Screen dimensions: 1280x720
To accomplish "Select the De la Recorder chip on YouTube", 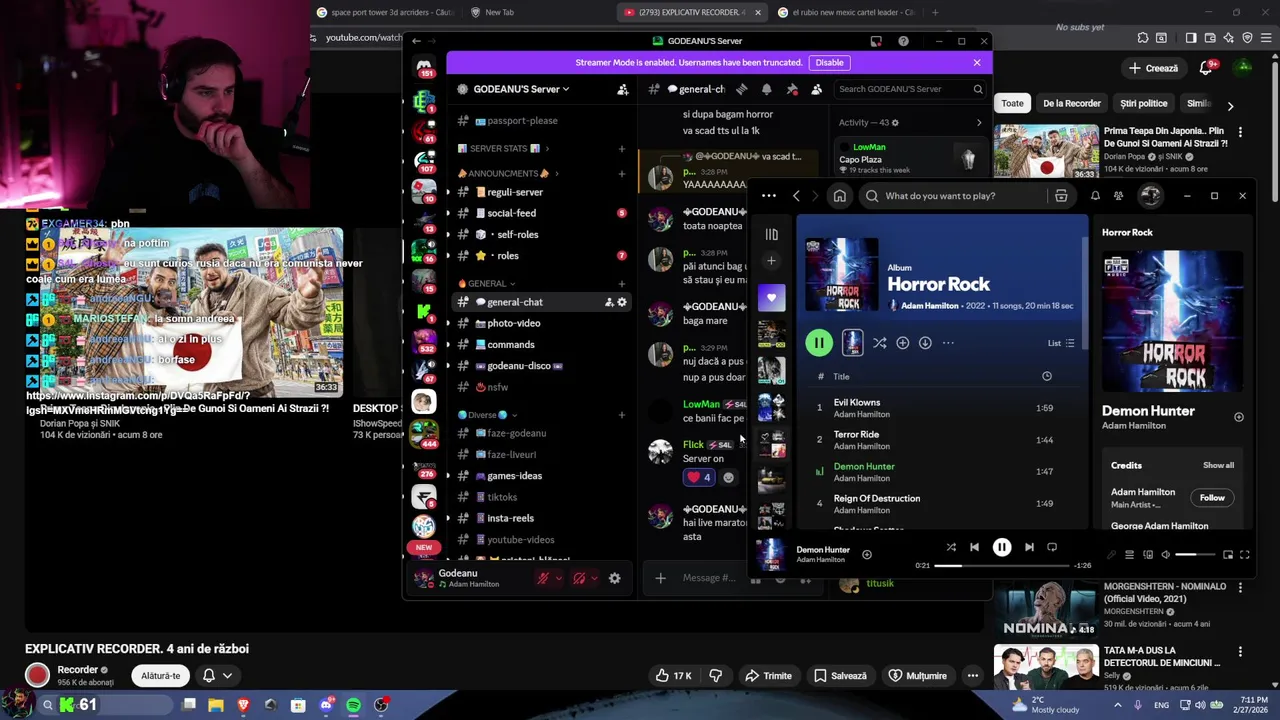I will coord(1071,103).
